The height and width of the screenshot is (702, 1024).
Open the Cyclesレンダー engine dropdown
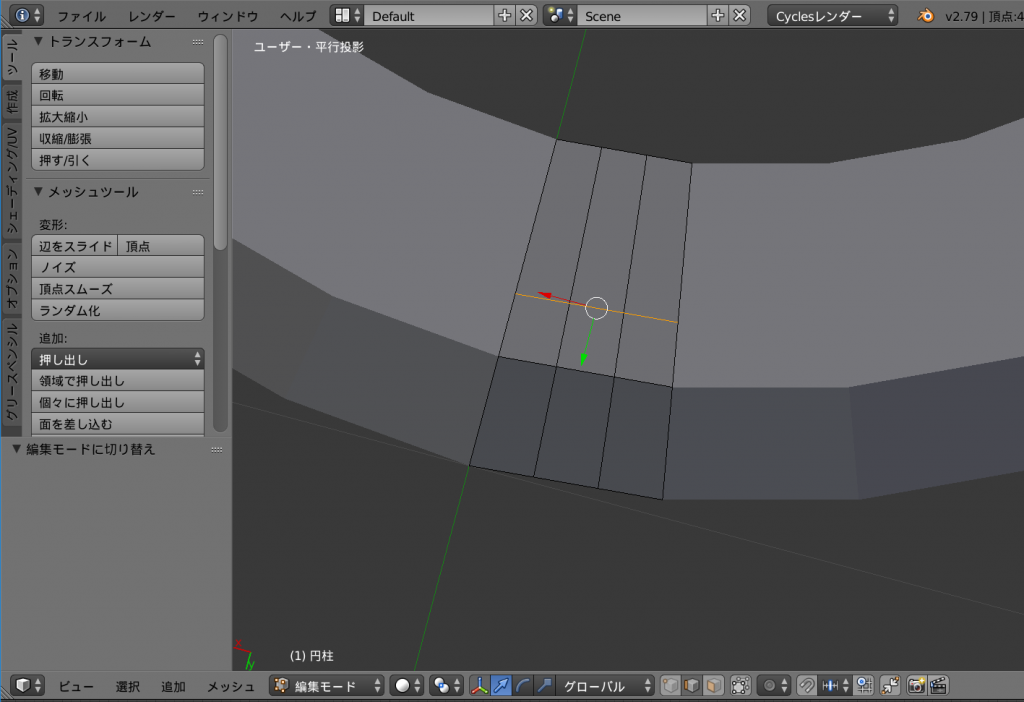832,16
